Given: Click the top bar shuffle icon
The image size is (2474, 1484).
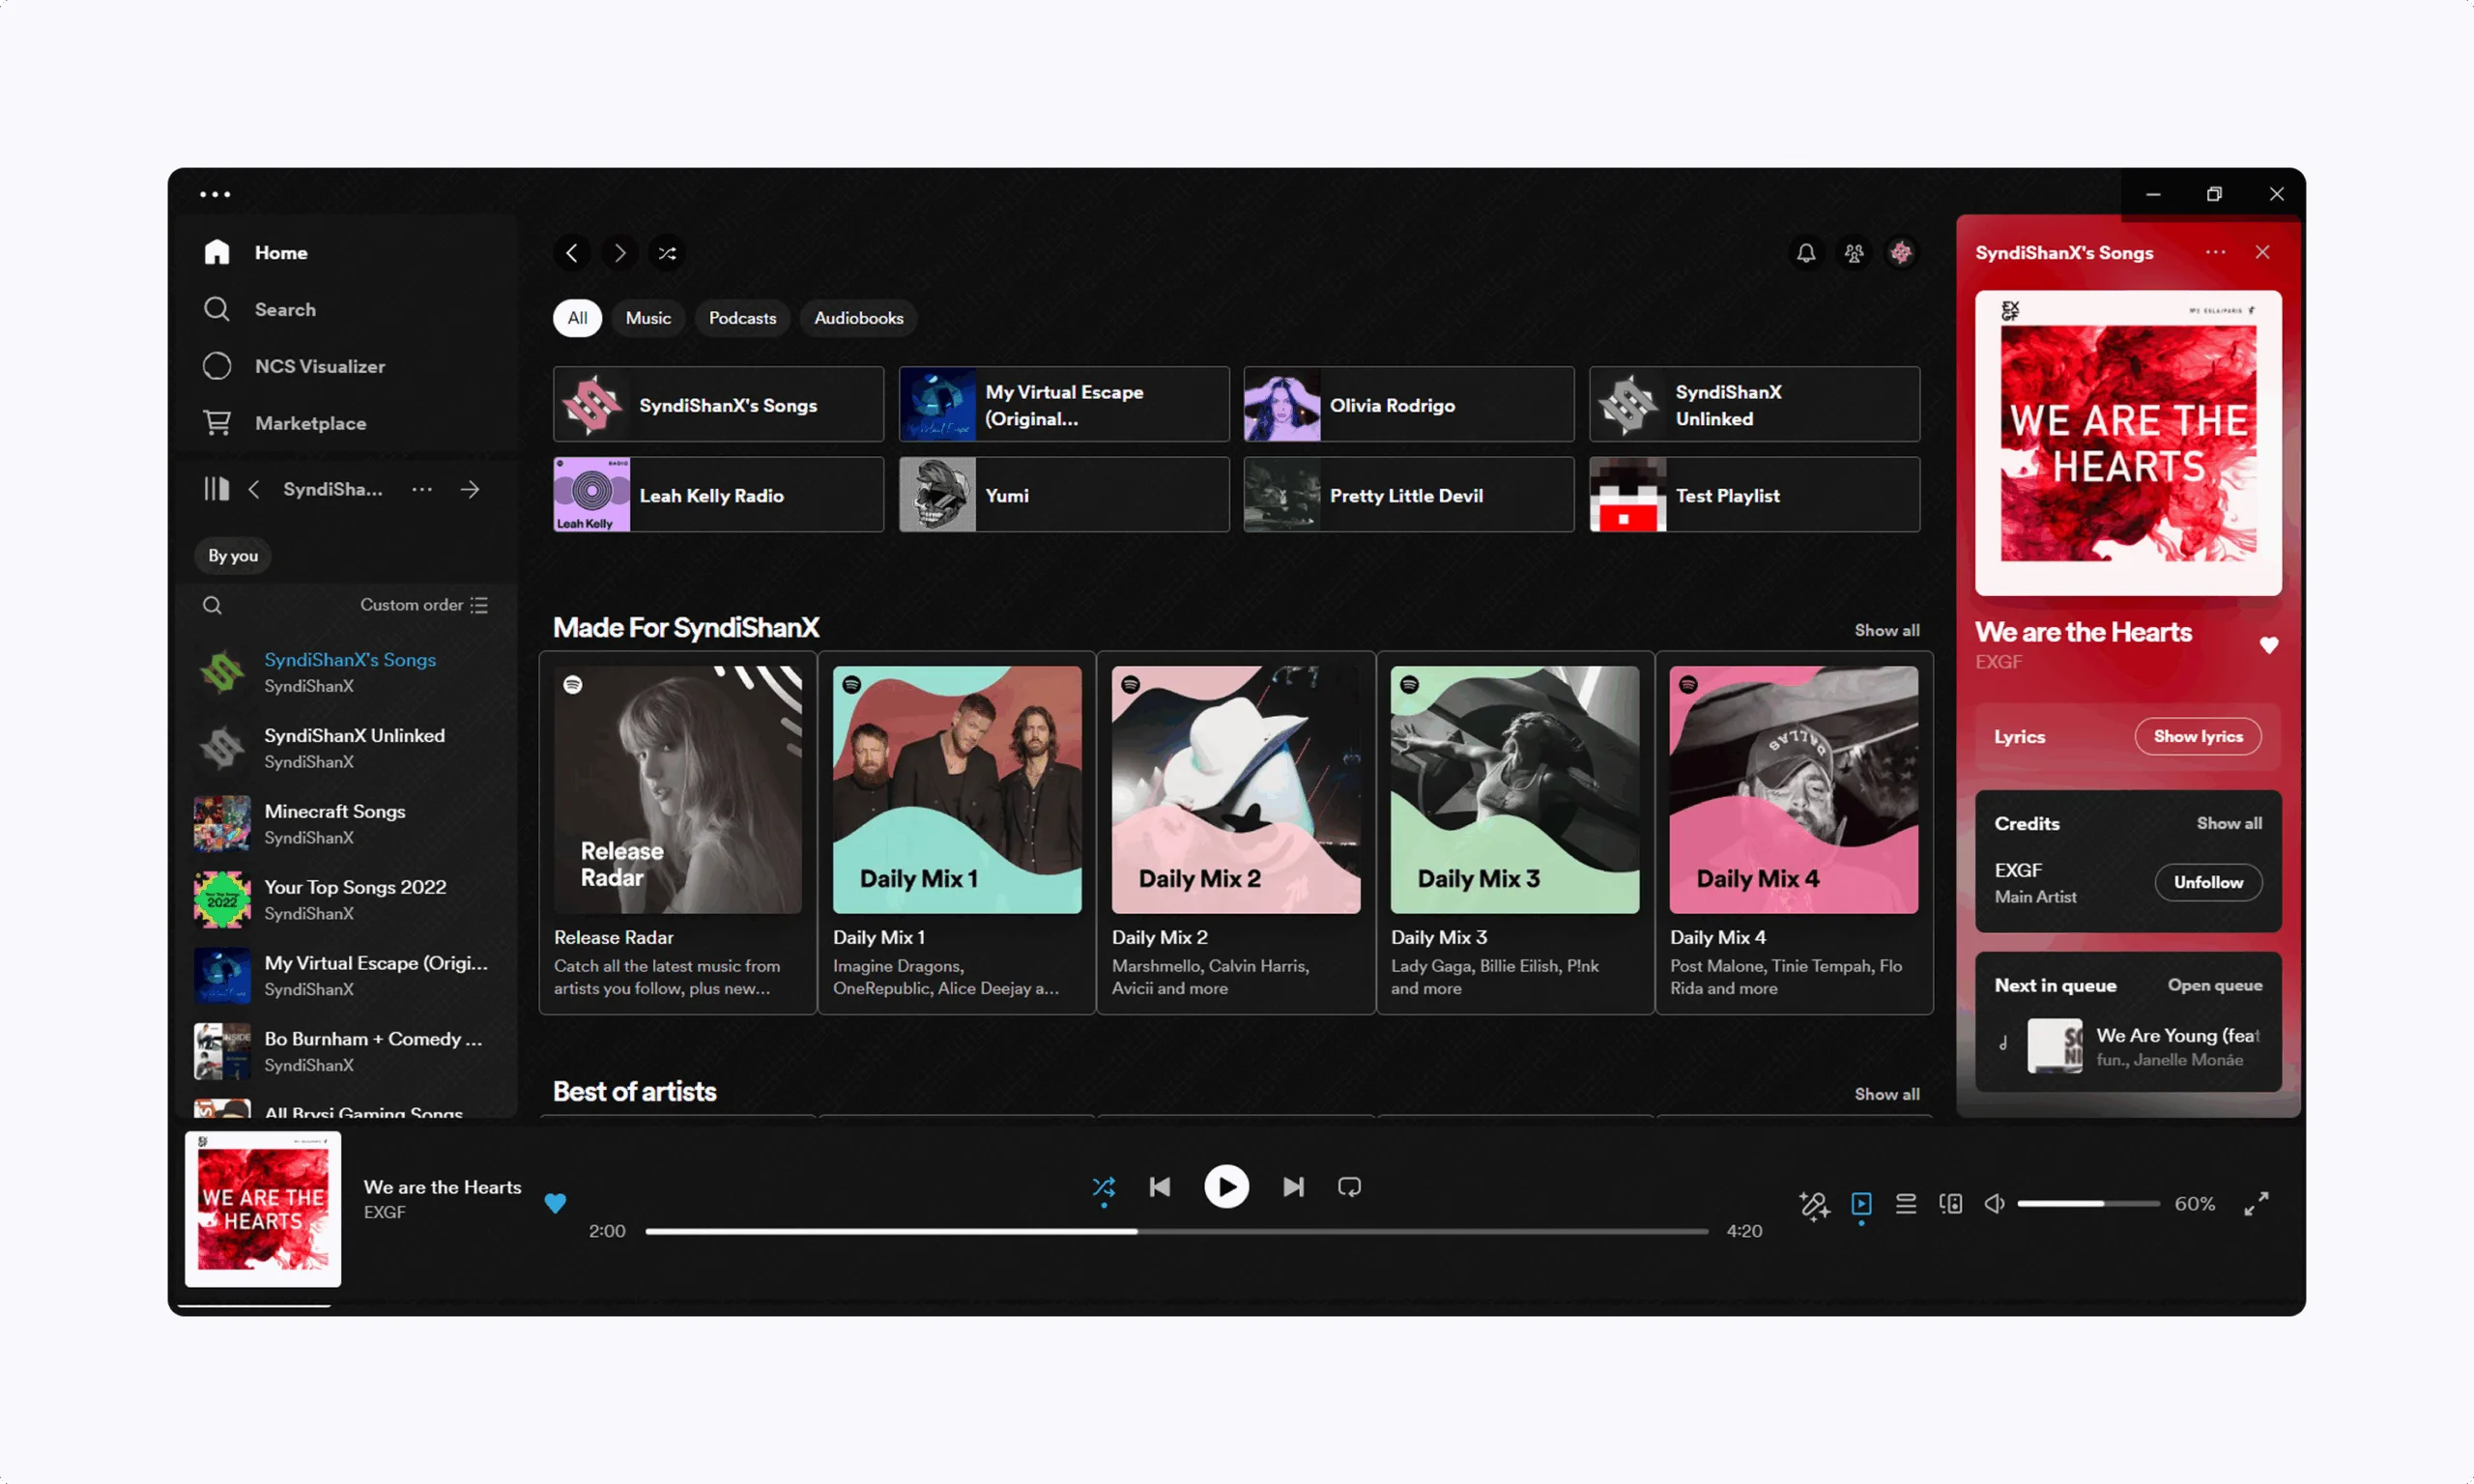Looking at the screenshot, I should (667, 253).
